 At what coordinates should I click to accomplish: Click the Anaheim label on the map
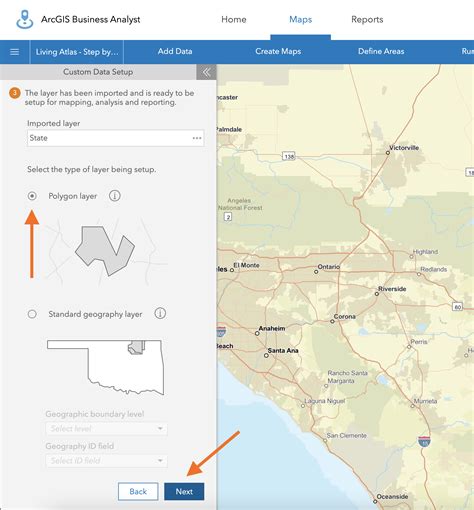pos(272,328)
